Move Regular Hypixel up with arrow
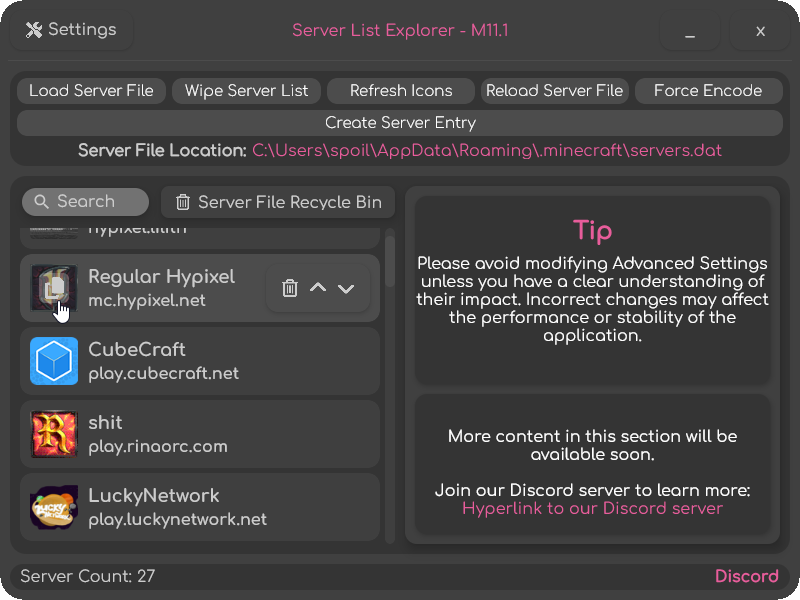 point(318,287)
